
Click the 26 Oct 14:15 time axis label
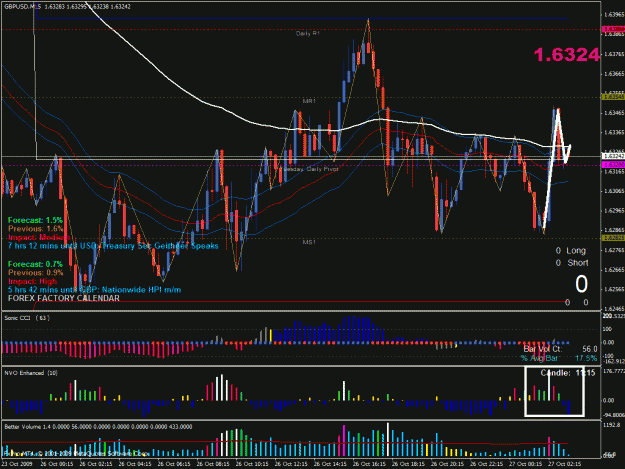pos(330,464)
